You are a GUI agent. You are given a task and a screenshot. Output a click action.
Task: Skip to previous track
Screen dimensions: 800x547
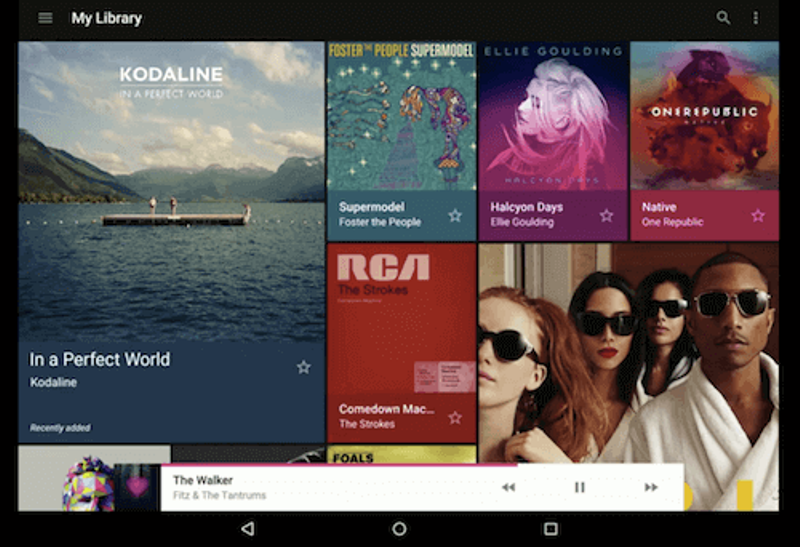508,487
